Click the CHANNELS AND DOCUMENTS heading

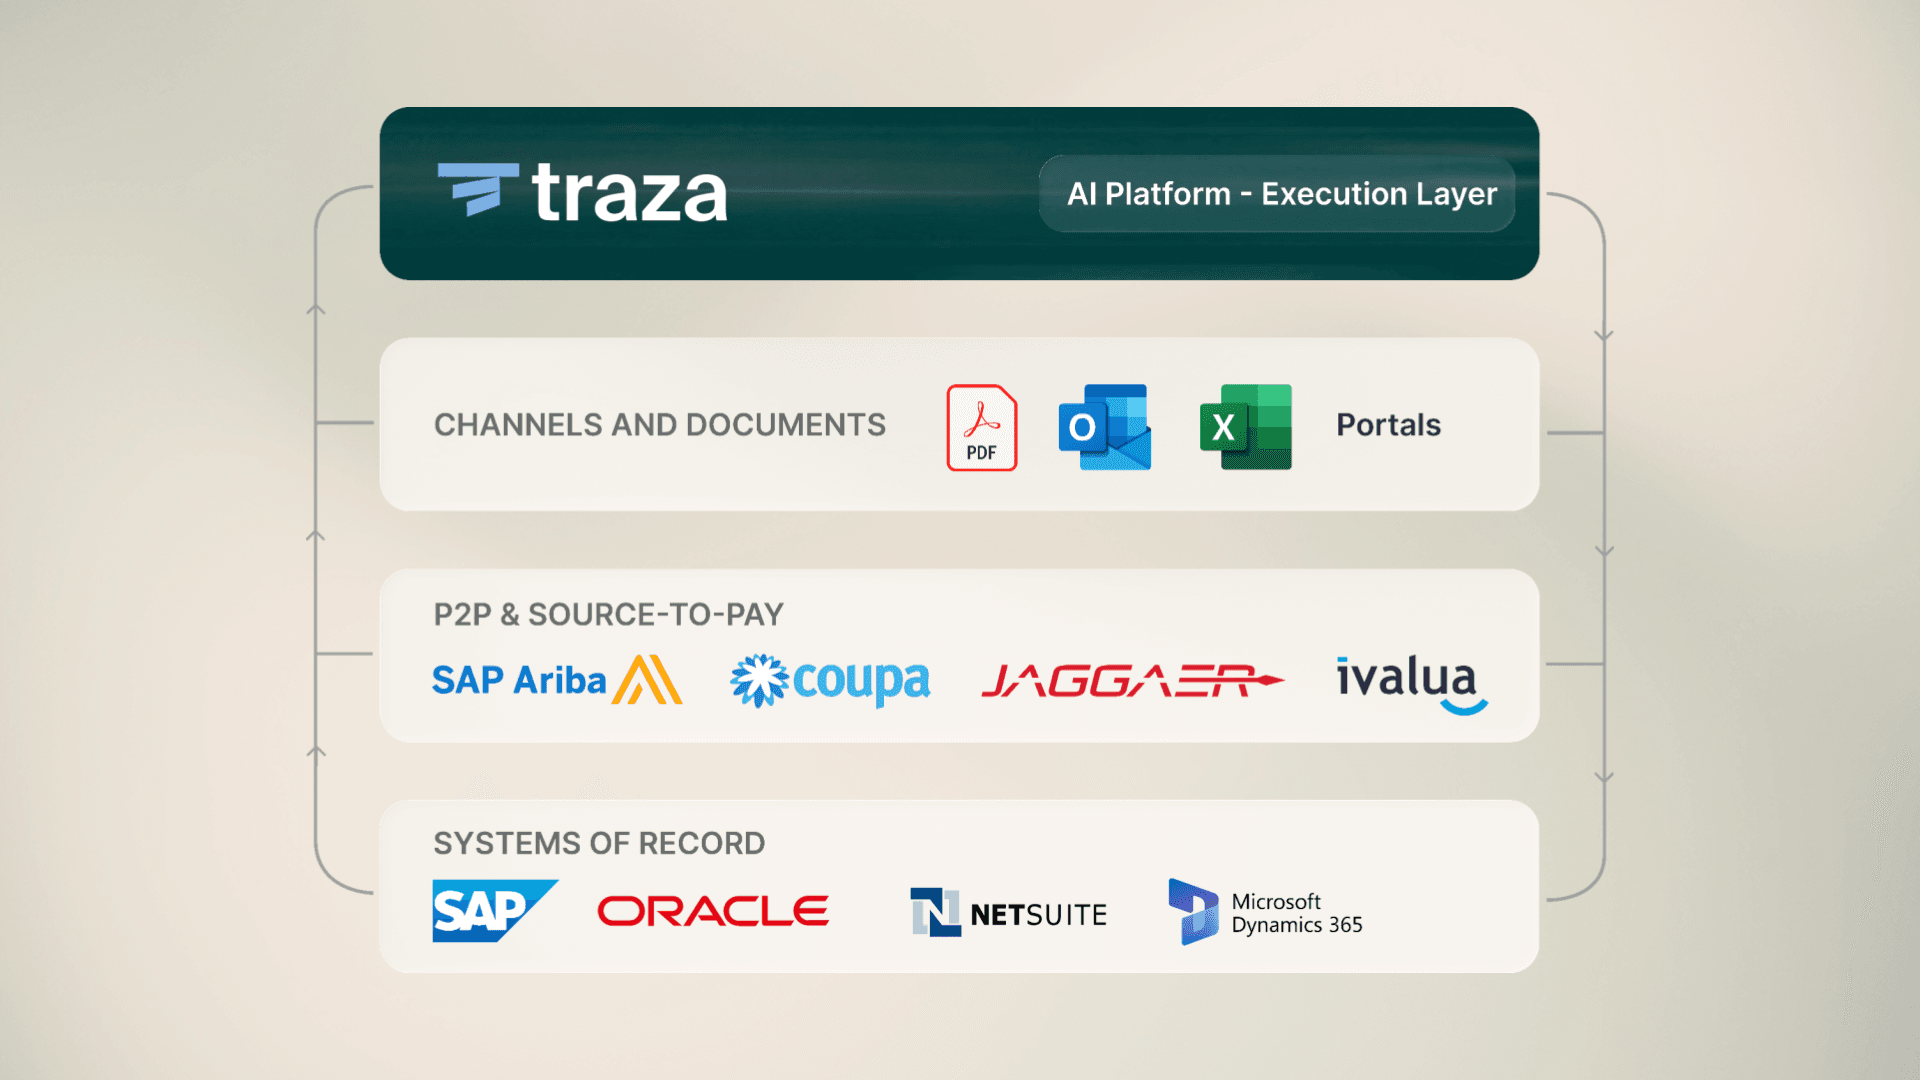(660, 425)
